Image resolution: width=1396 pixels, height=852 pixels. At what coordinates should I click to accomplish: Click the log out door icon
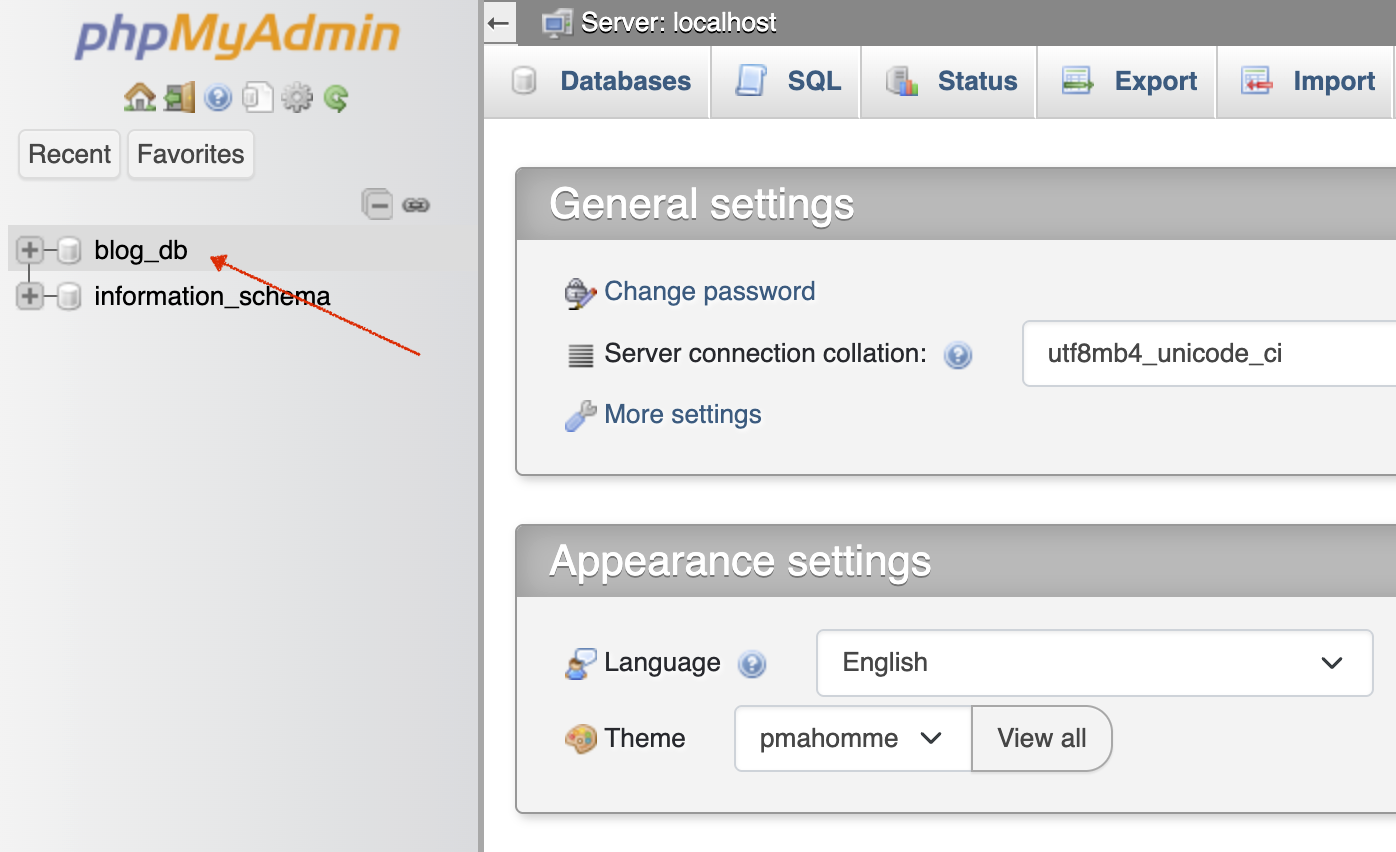click(x=180, y=97)
